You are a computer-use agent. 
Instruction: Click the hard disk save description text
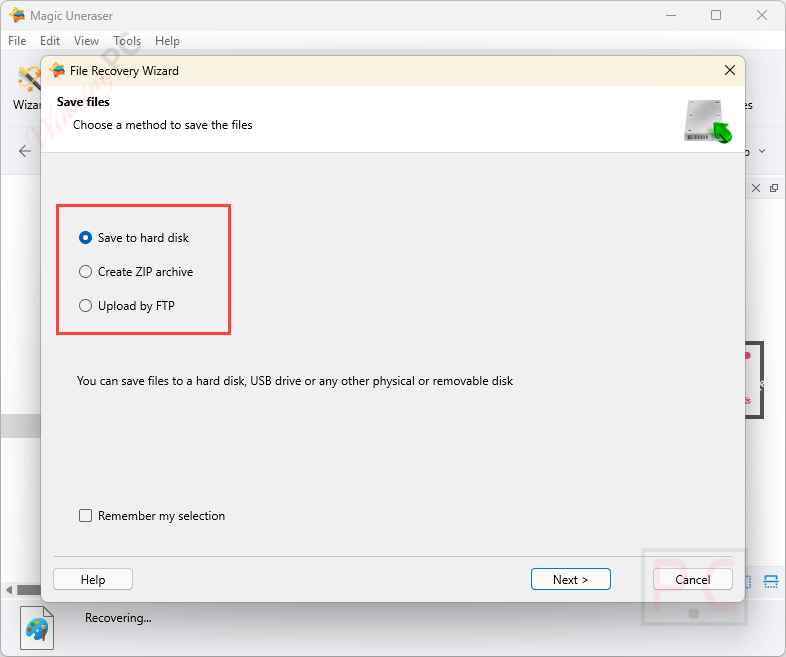295,381
